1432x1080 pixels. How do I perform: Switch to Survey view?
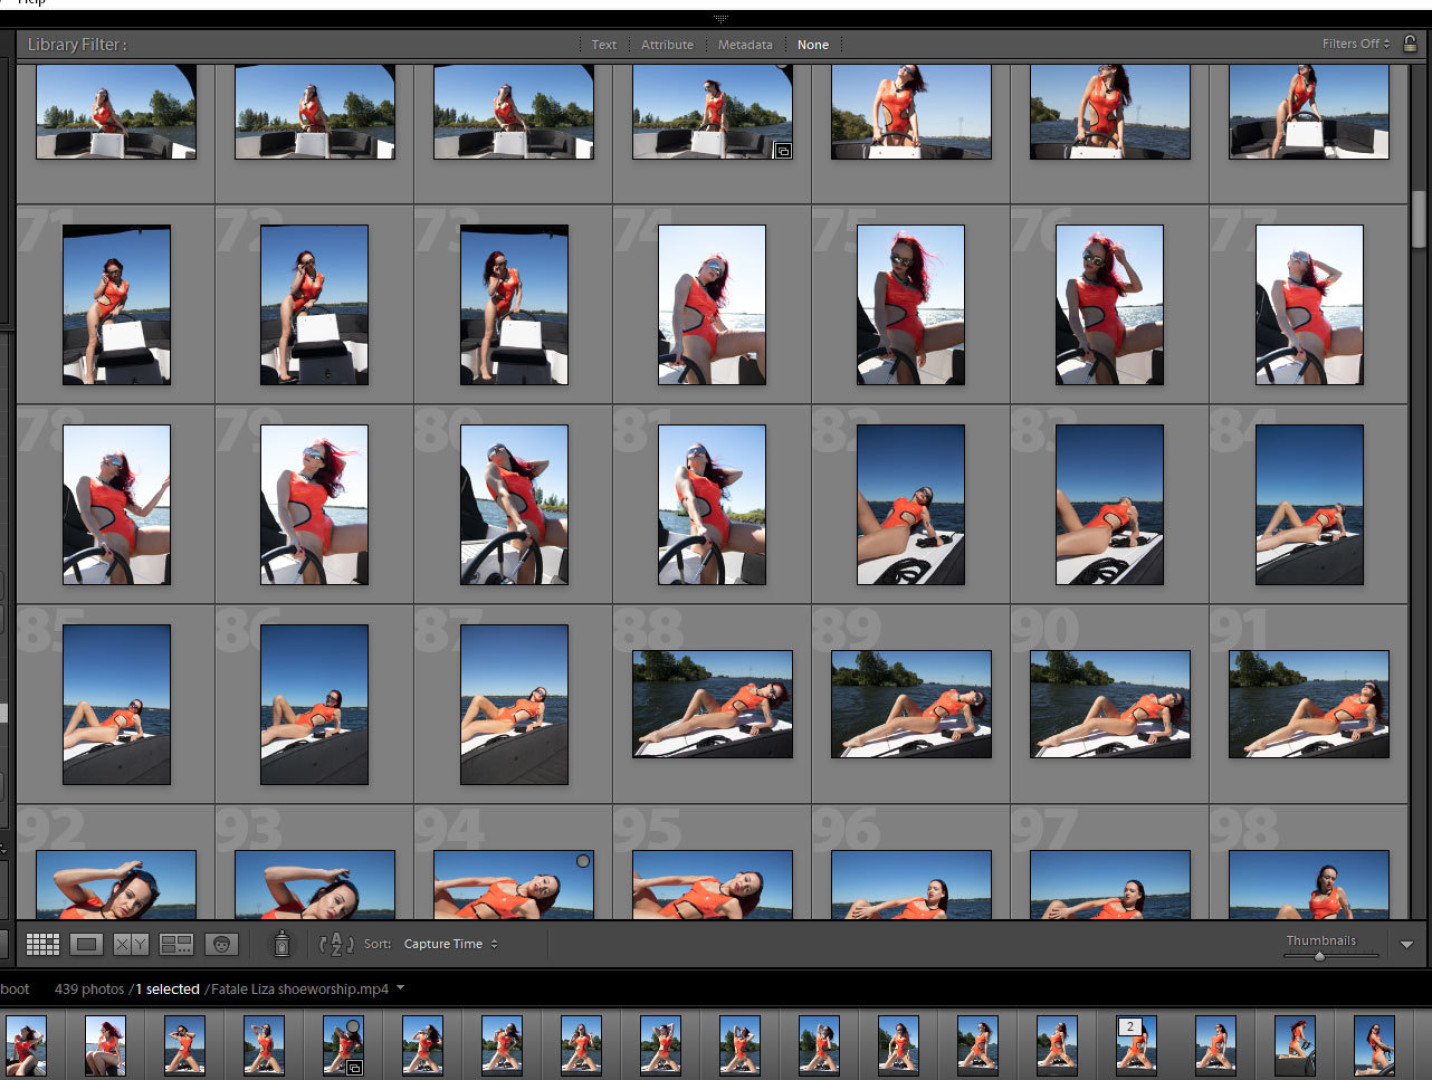(x=176, y=944)
